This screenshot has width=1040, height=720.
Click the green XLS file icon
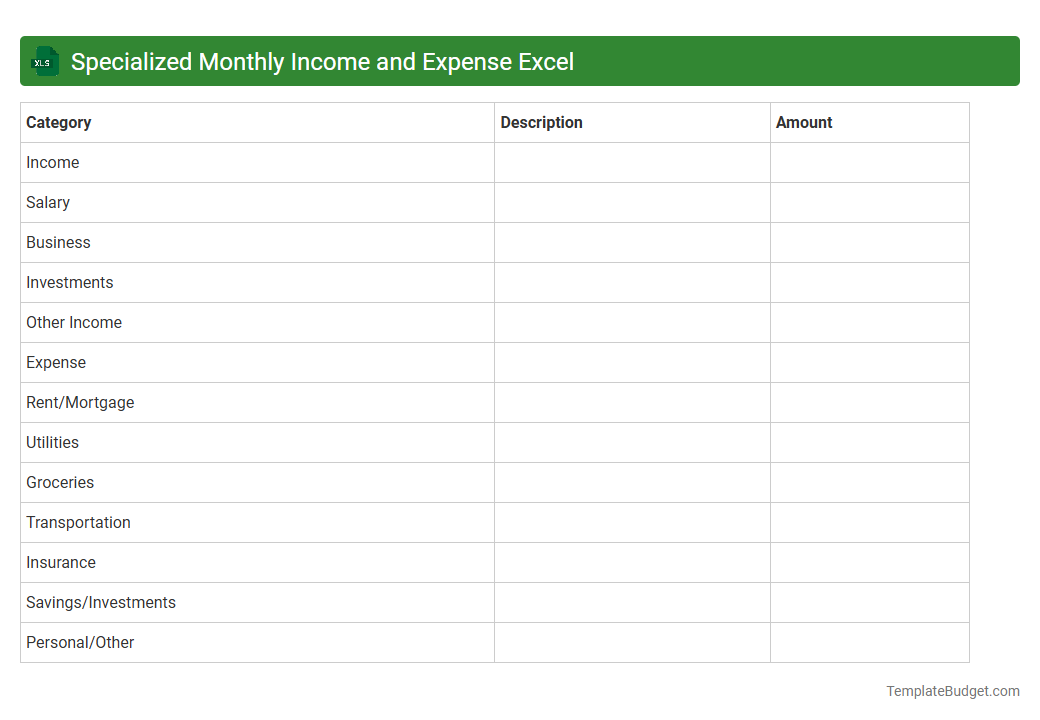pyautogui.click(x=44, y=61)
